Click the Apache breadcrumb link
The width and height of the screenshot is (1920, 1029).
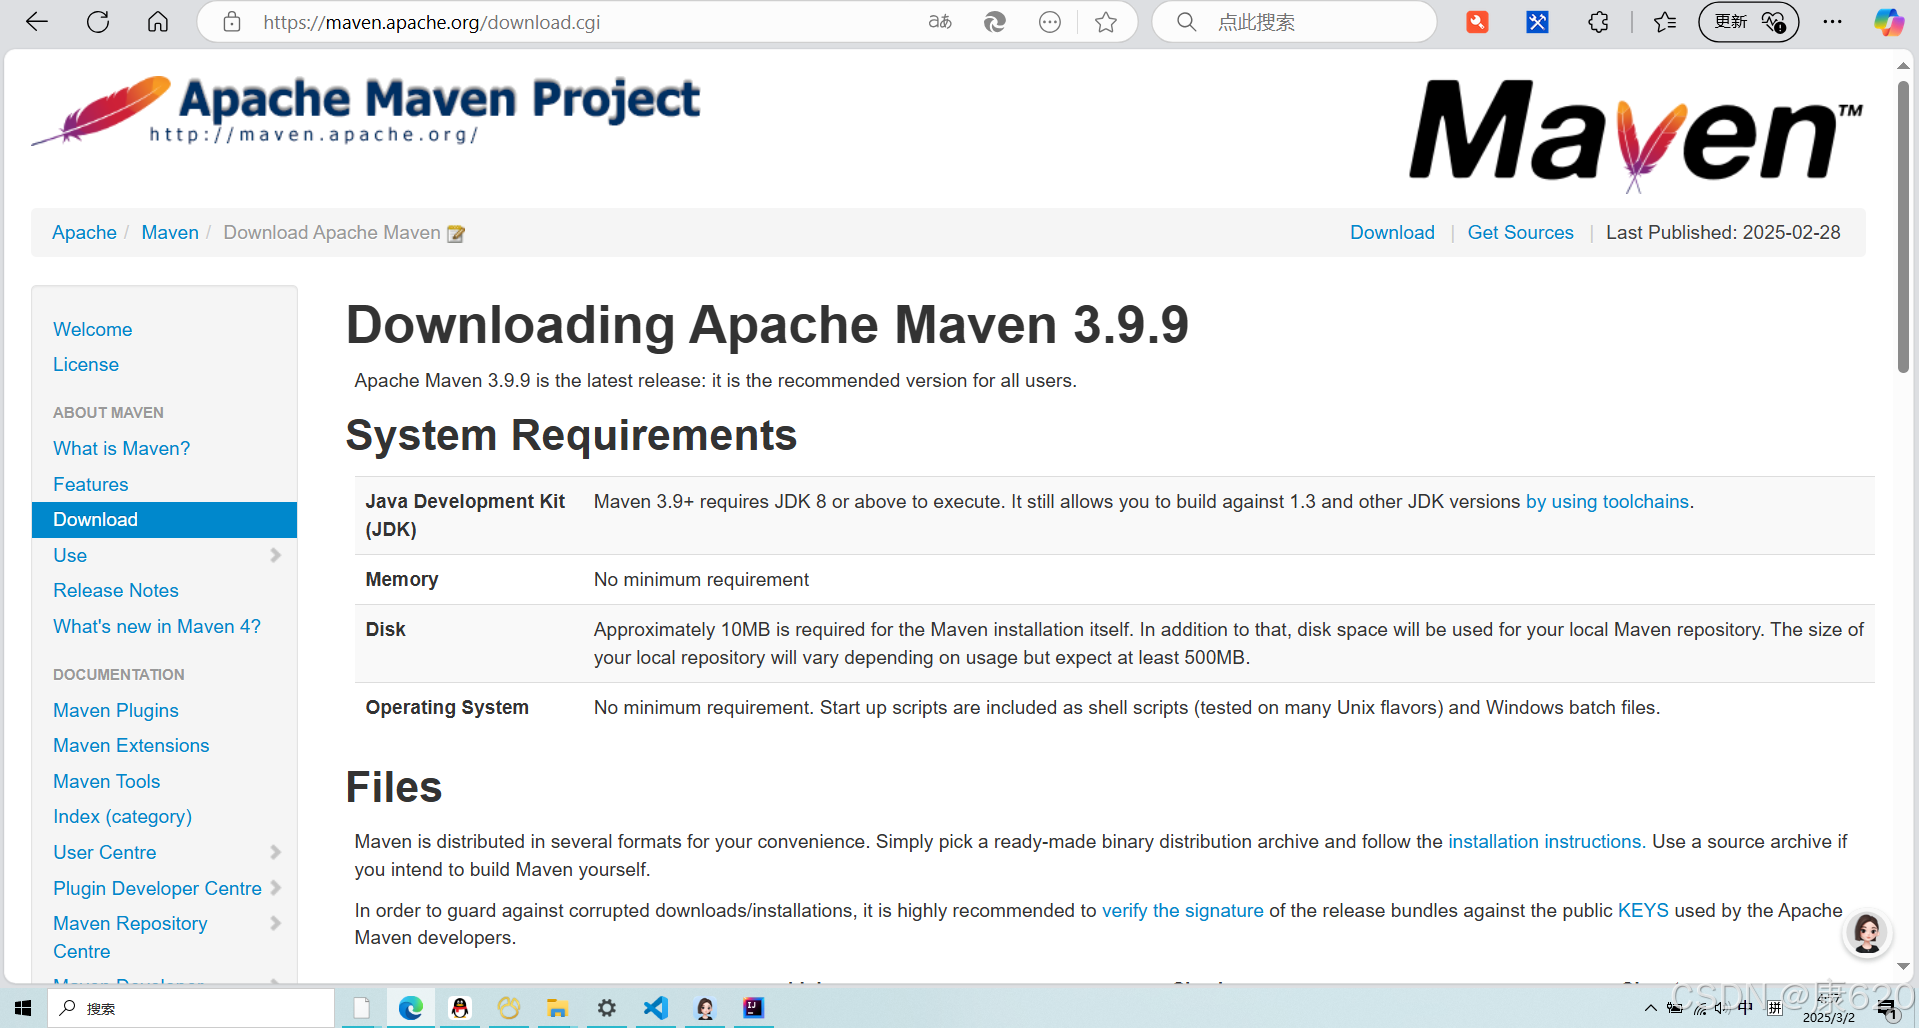pyautogui.click(x=84, y=232)
